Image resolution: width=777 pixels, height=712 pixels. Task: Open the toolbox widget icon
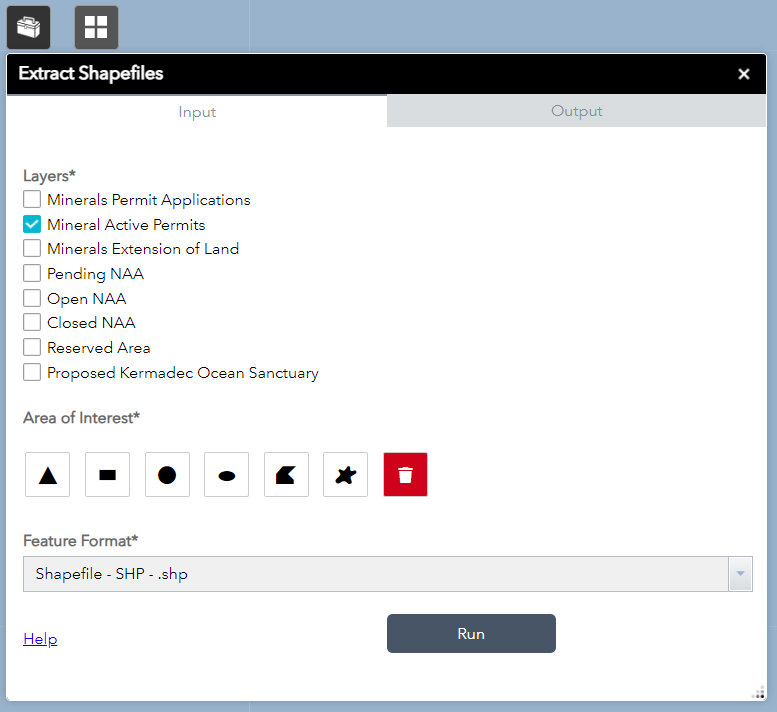pos(28,27)
